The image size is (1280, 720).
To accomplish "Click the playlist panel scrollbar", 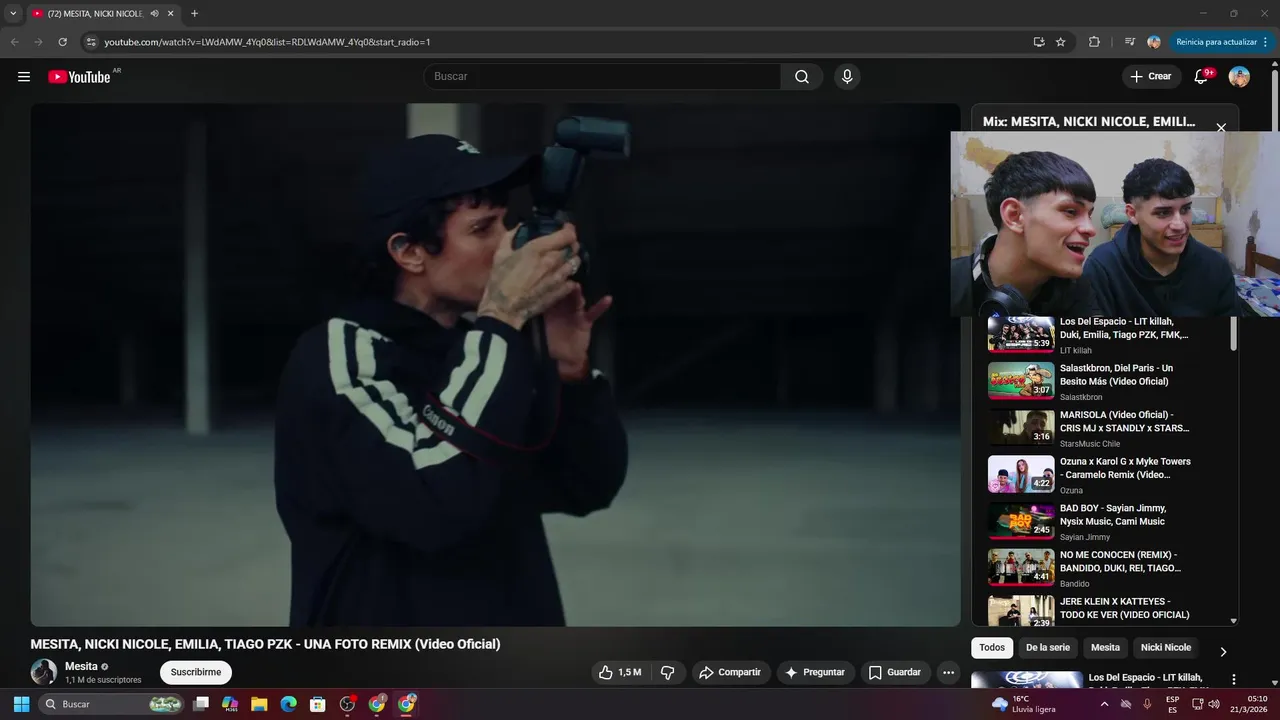I will [x=1233, y=334].
